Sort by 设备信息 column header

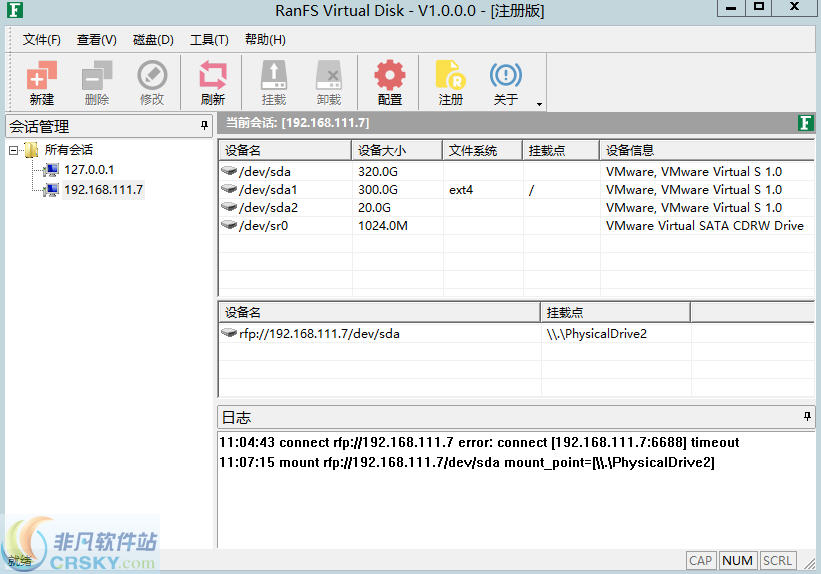(707, 150)
